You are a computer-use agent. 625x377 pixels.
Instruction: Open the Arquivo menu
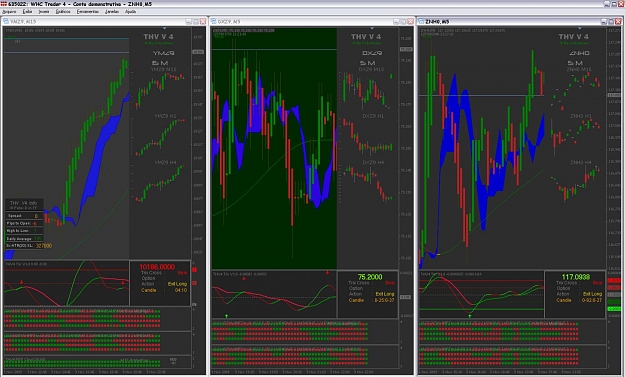click(x=9, y=12)
